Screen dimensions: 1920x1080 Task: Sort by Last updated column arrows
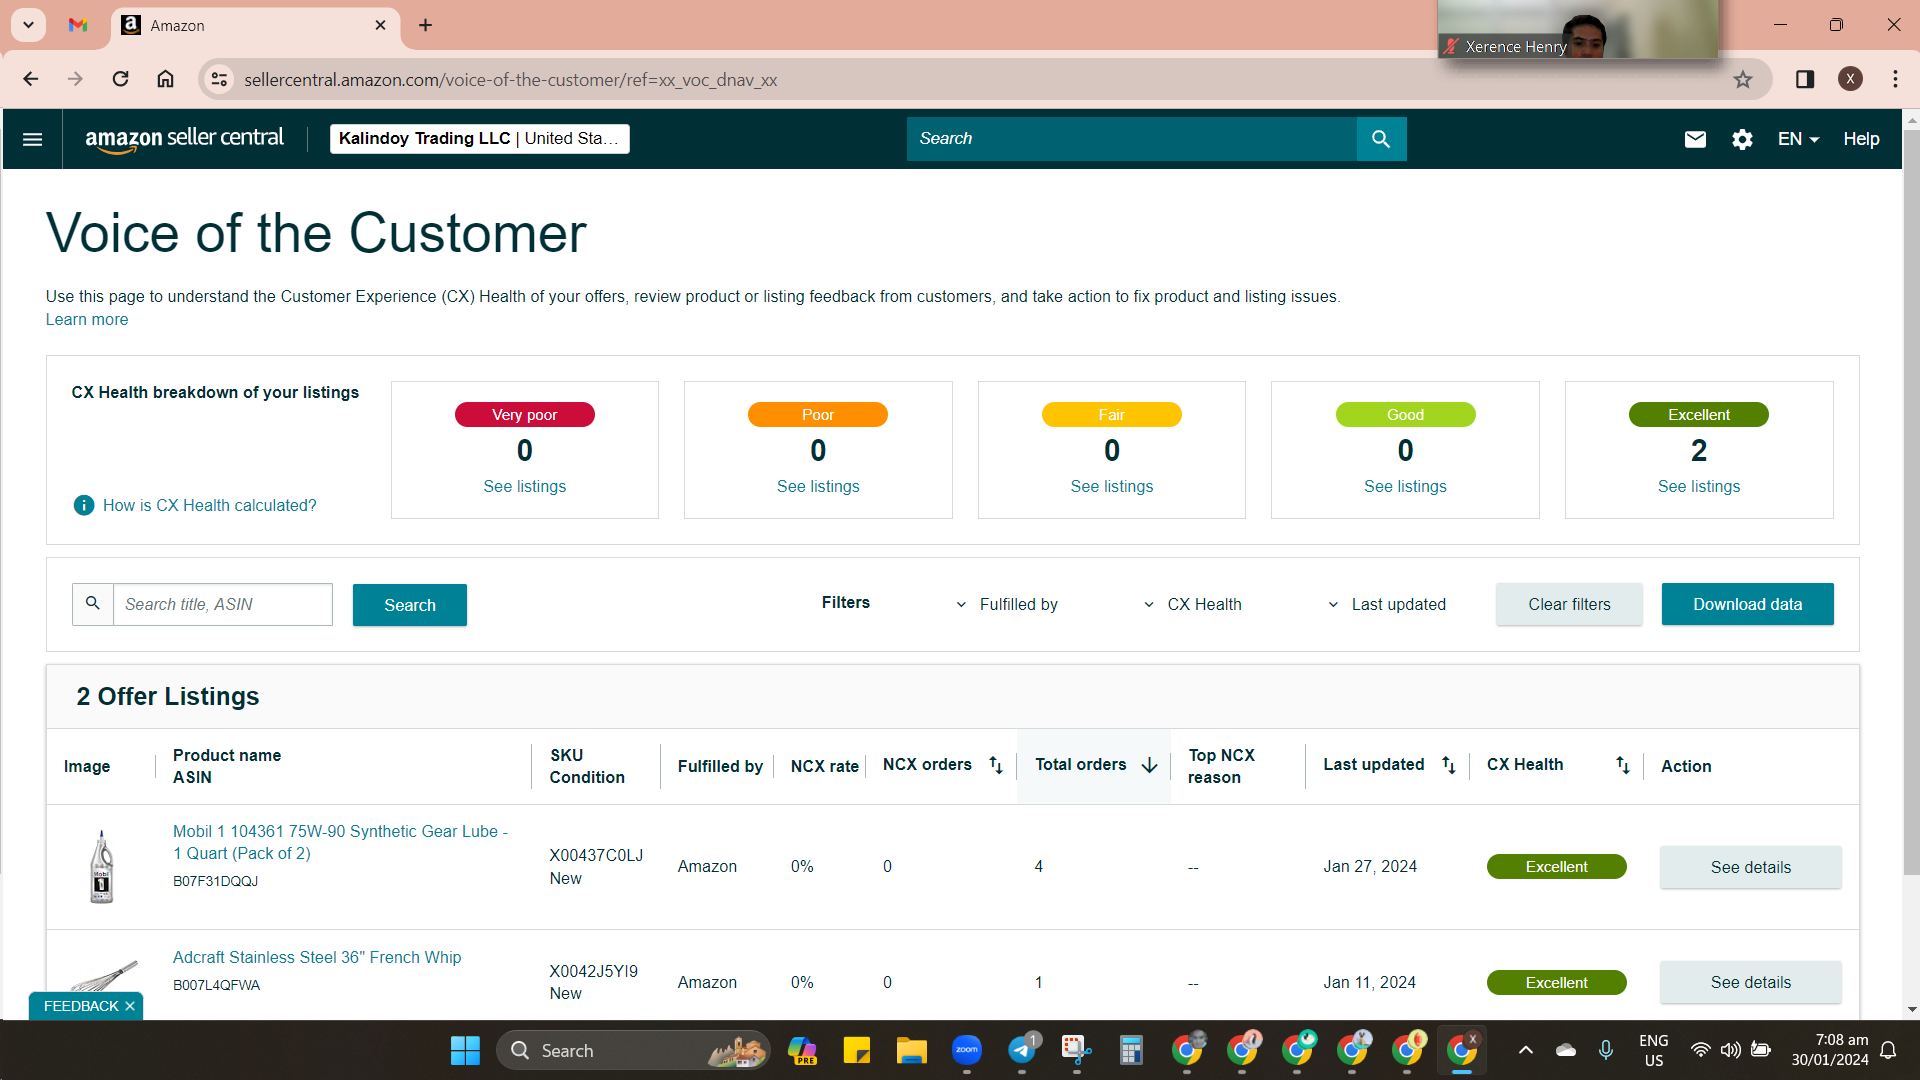click(x=1449, y=765)
